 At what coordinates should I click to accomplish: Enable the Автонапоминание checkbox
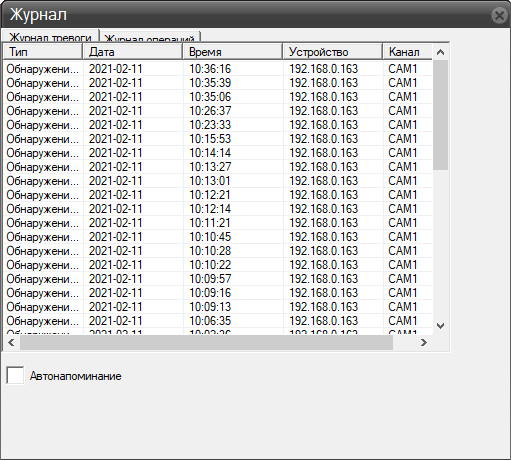click(15, 375)
